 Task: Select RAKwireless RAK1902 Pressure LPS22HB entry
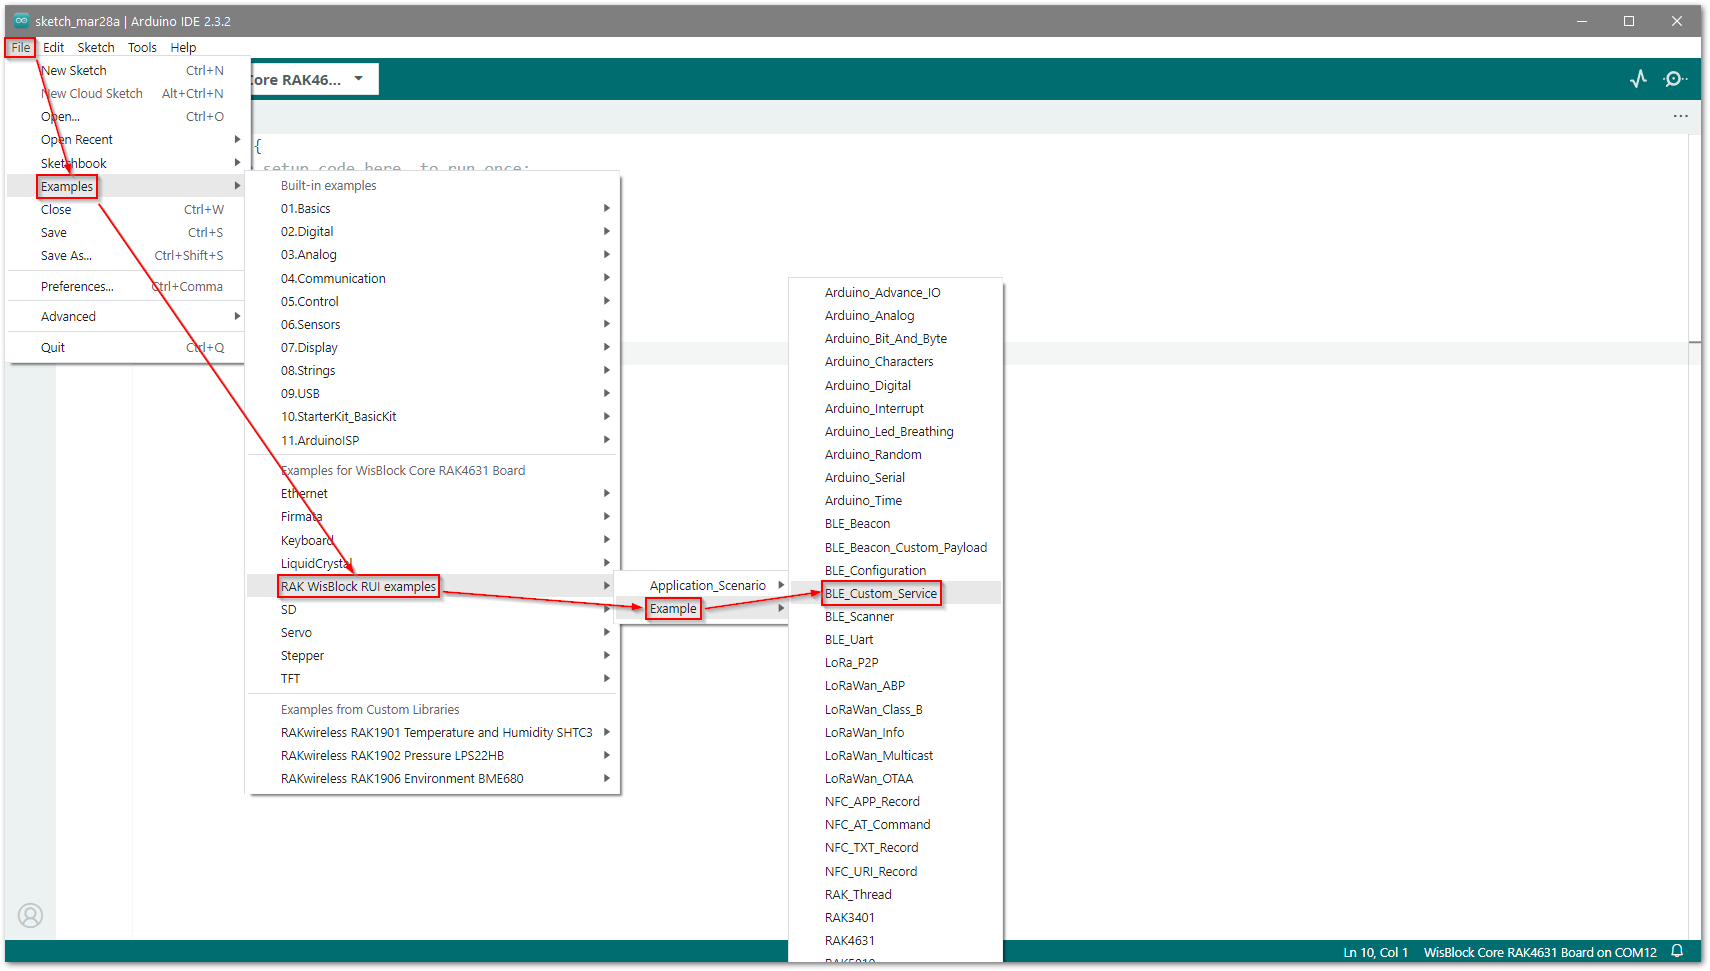(x=433, y=755)
